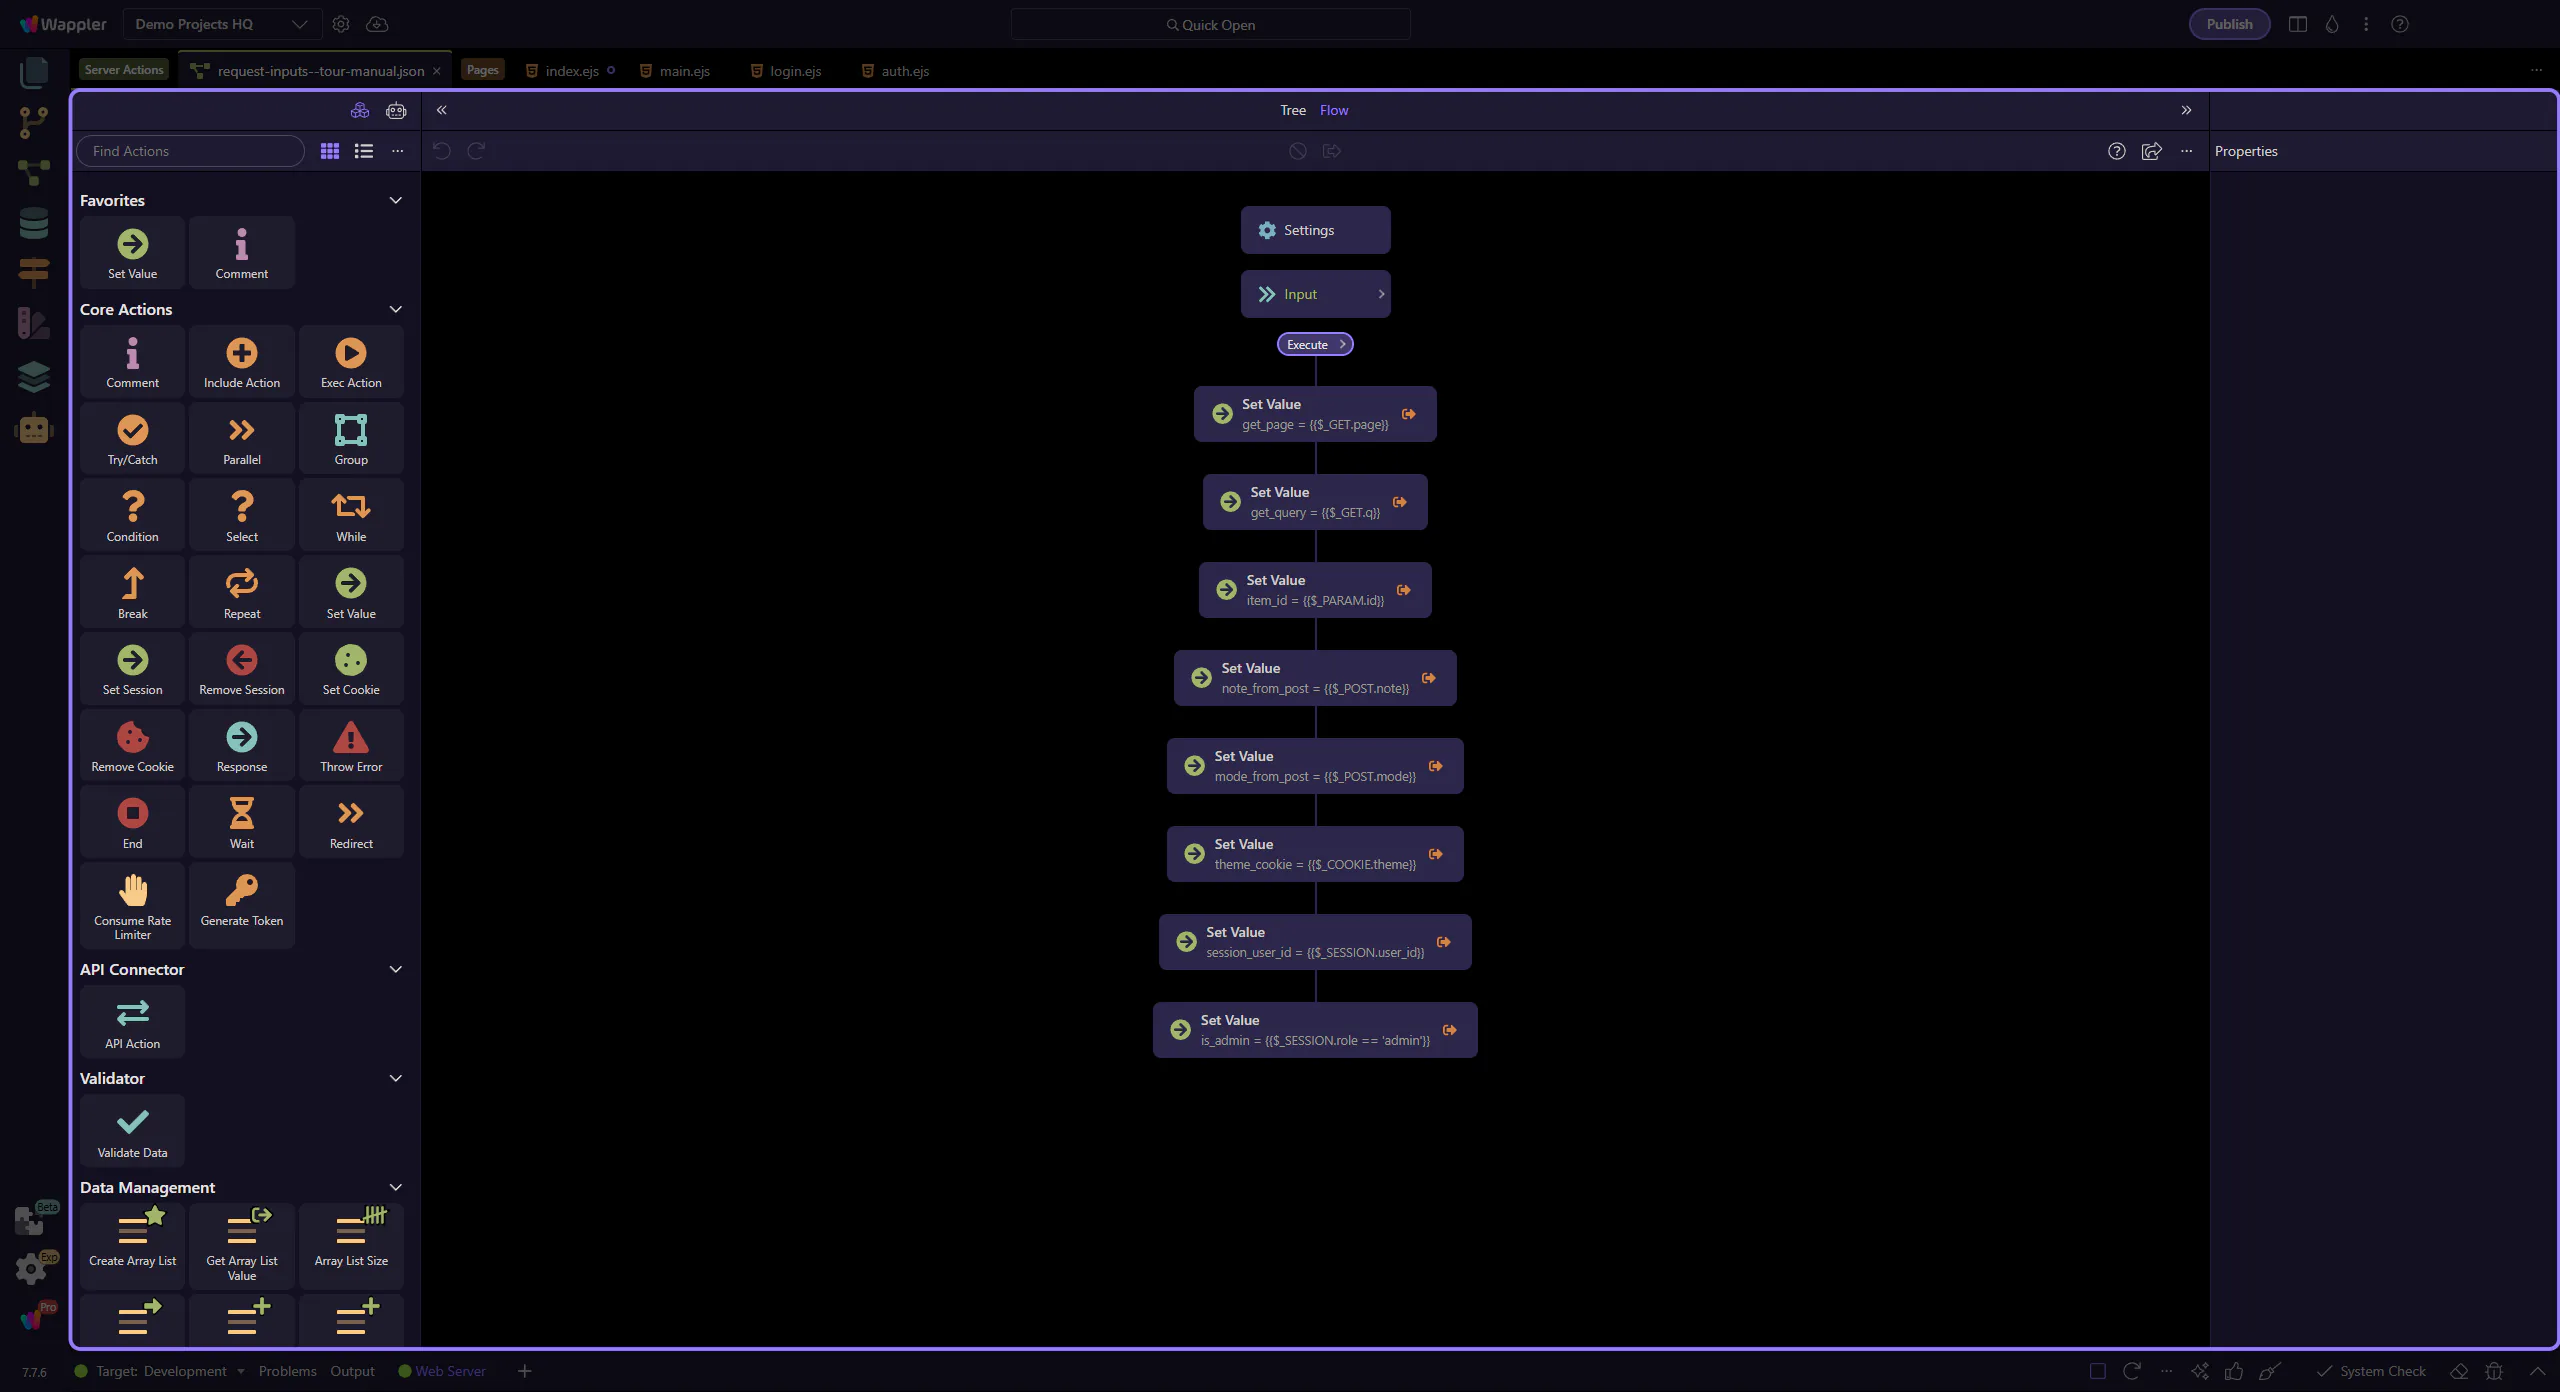Viewport: 2560px width, 1392px height.
Task: Expand the Input node
Action: click(x=1381, y=294)
